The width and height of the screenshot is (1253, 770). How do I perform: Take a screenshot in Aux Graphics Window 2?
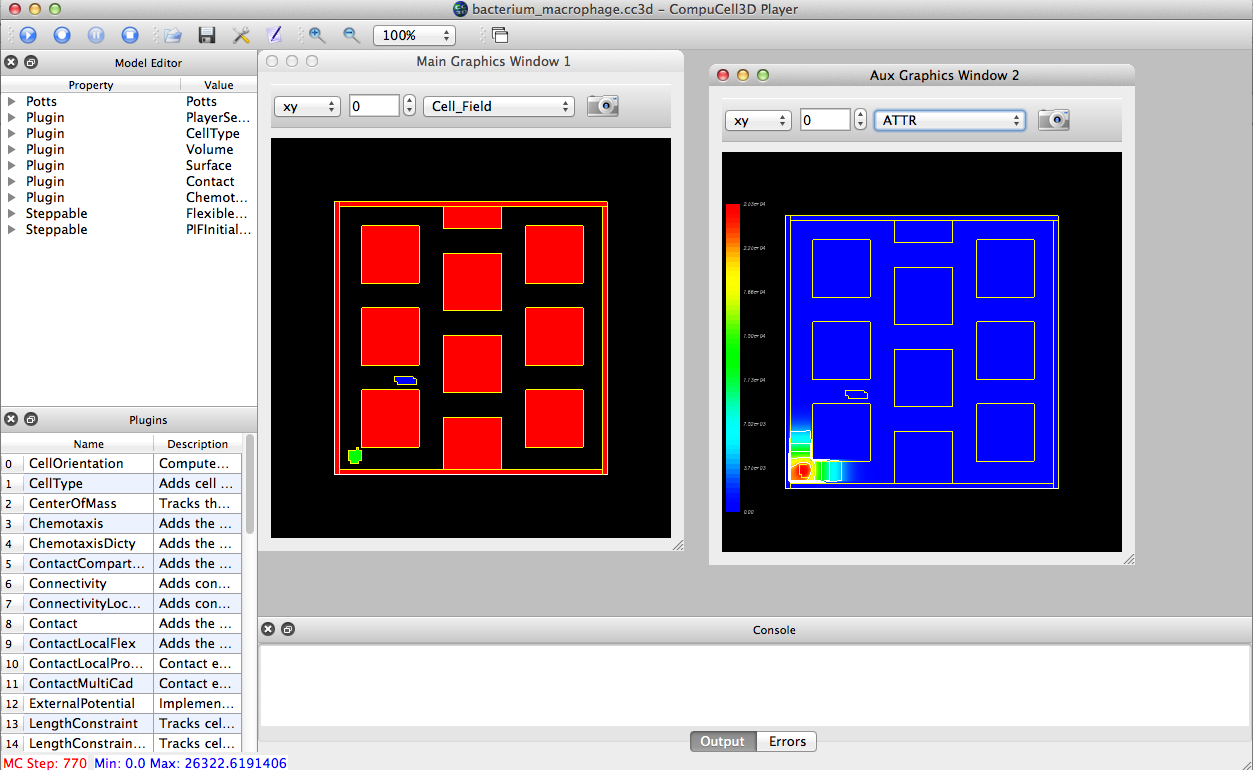tap(1053, 119)
